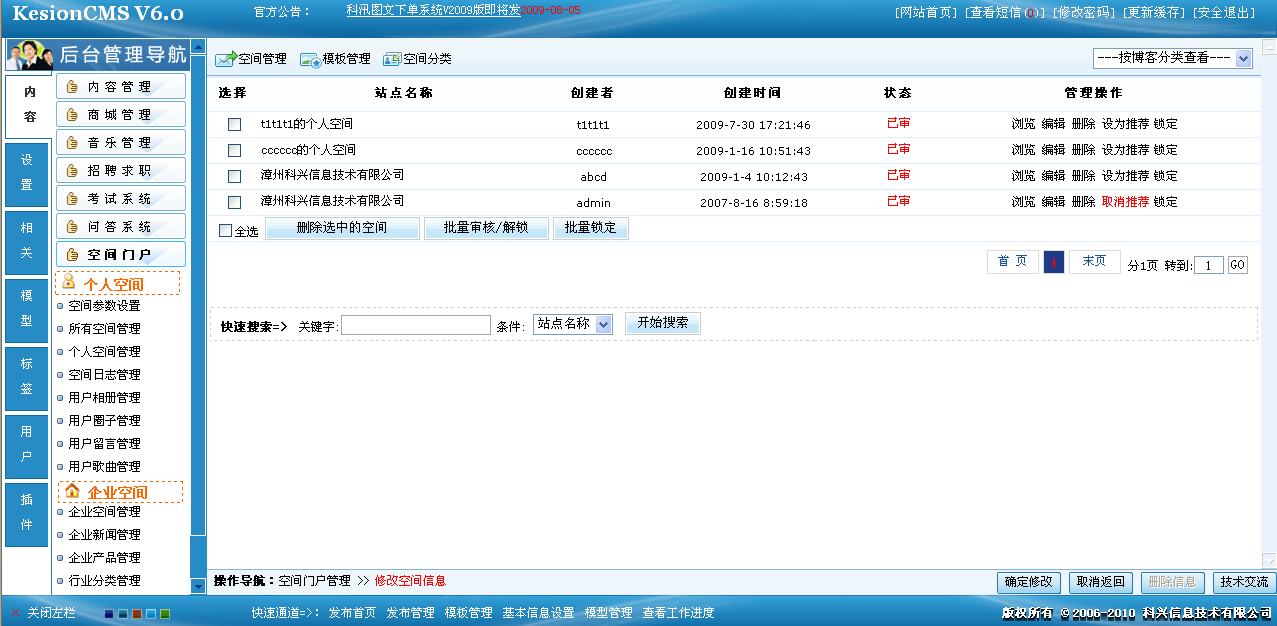Click the red X 关闭左栏 icon

[x=15, y=613]
